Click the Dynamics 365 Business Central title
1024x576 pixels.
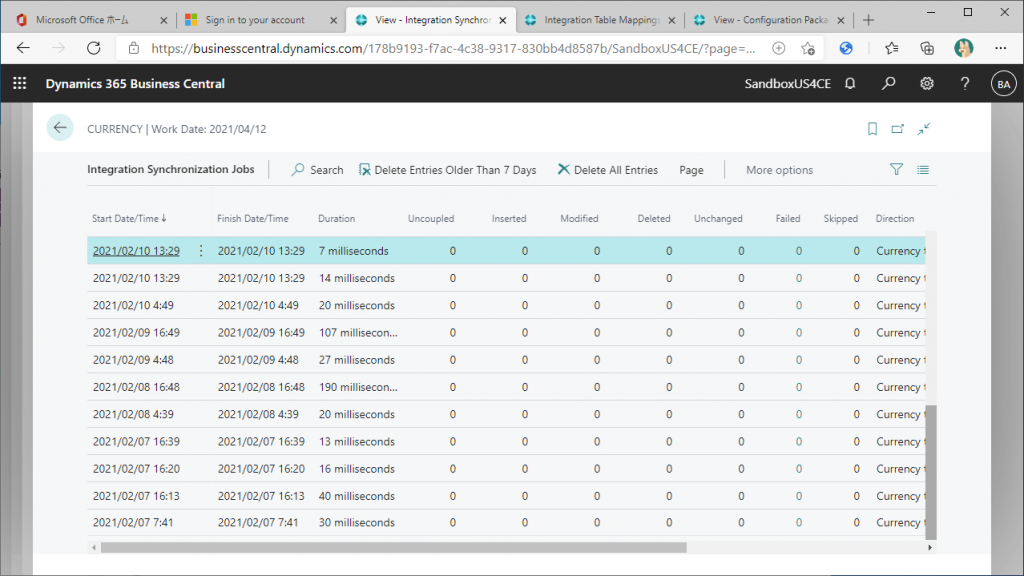tap(135, 84)
